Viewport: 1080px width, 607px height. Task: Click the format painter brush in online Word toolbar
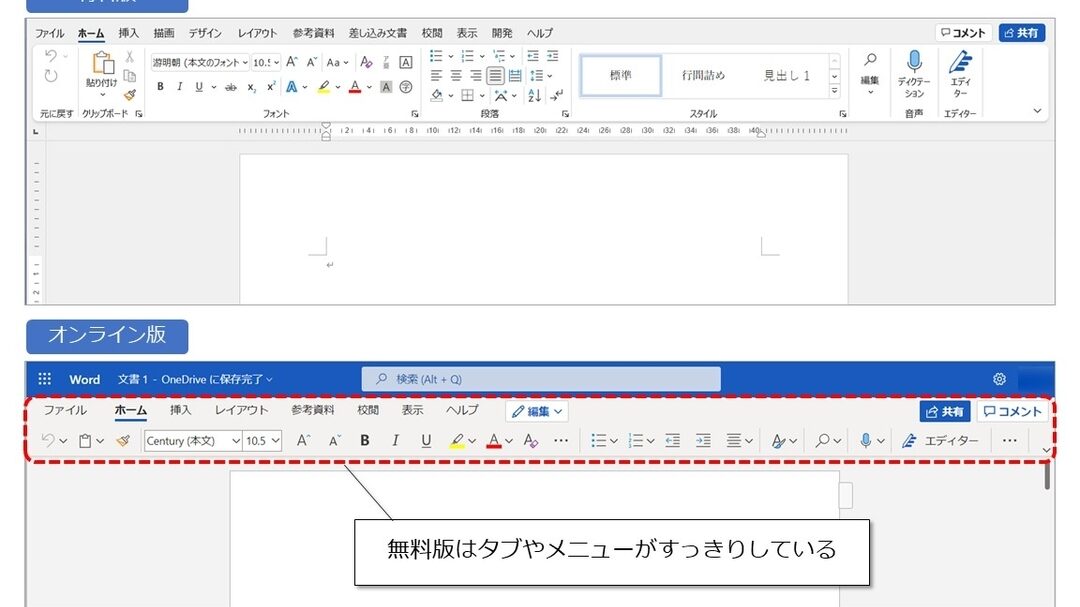click(x=123, y=440)
